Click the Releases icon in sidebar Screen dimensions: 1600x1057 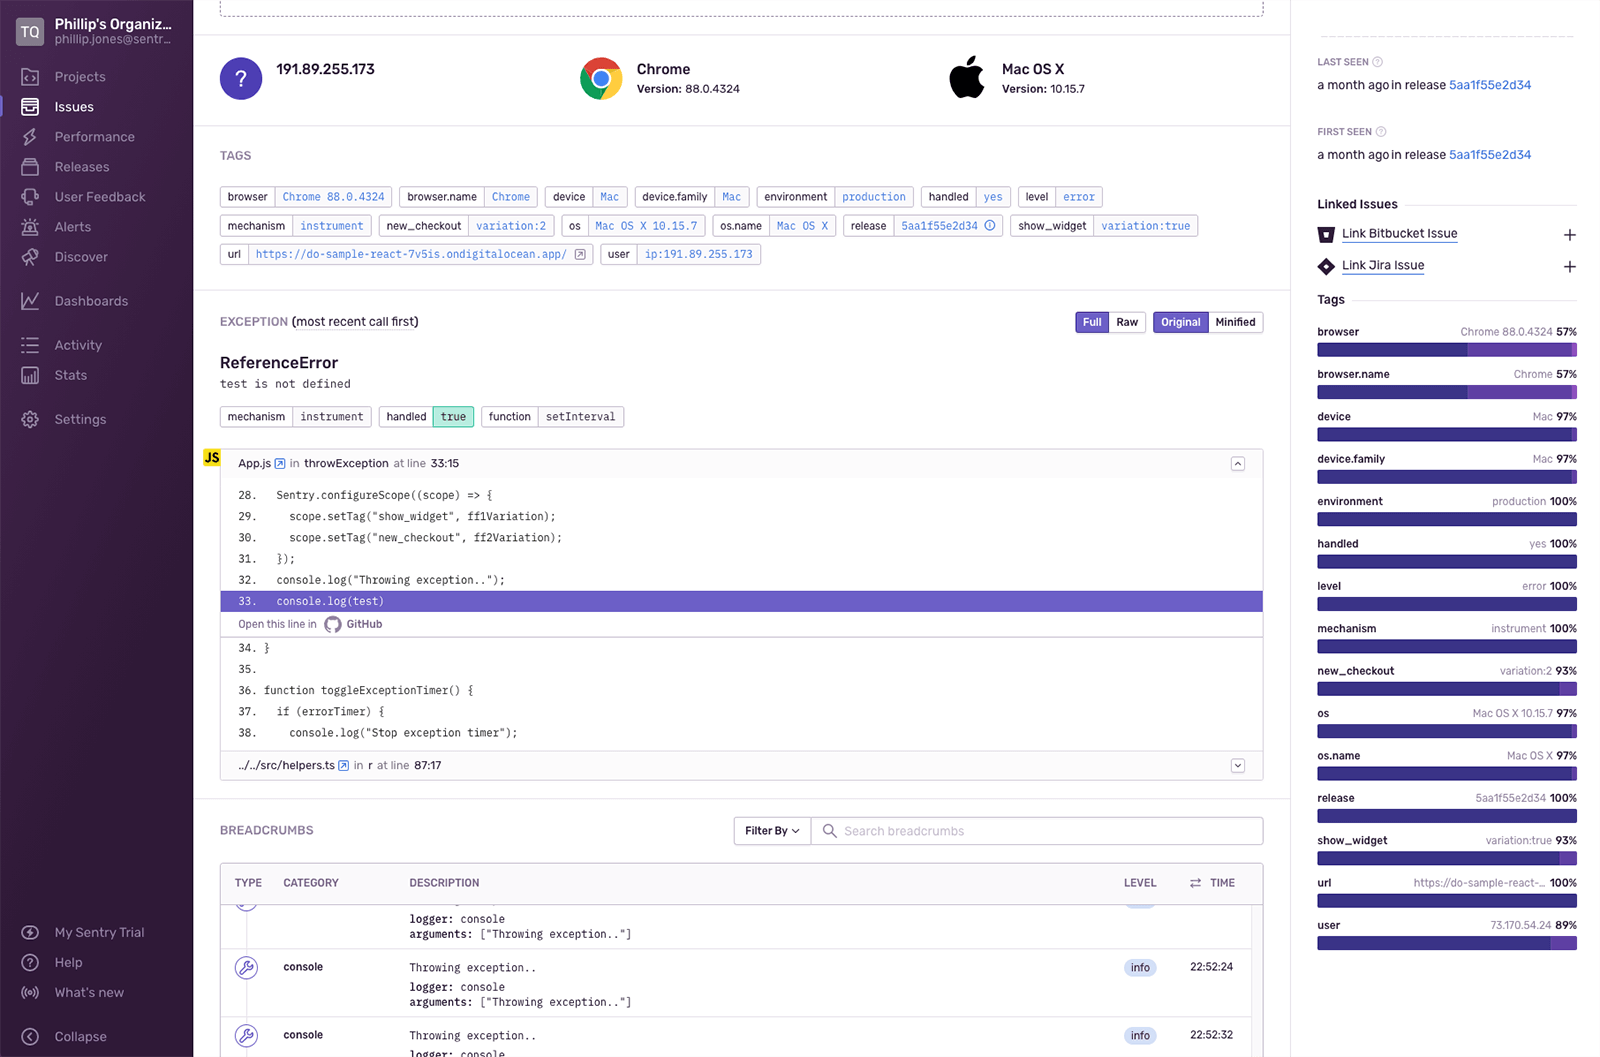click(x=30, y=166)
